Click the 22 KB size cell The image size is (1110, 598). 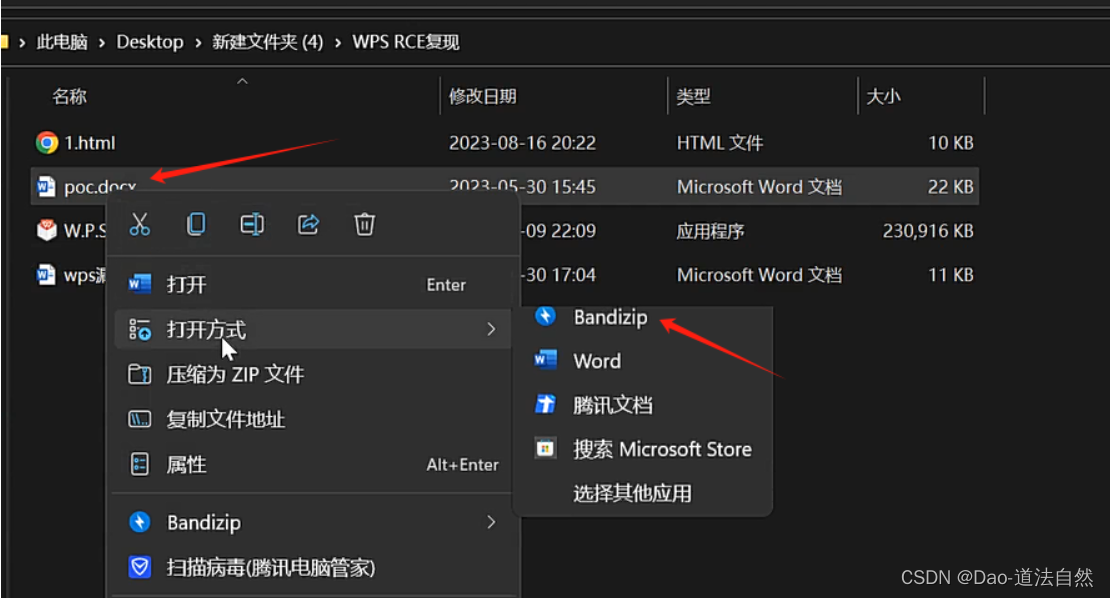coord(951,187)
